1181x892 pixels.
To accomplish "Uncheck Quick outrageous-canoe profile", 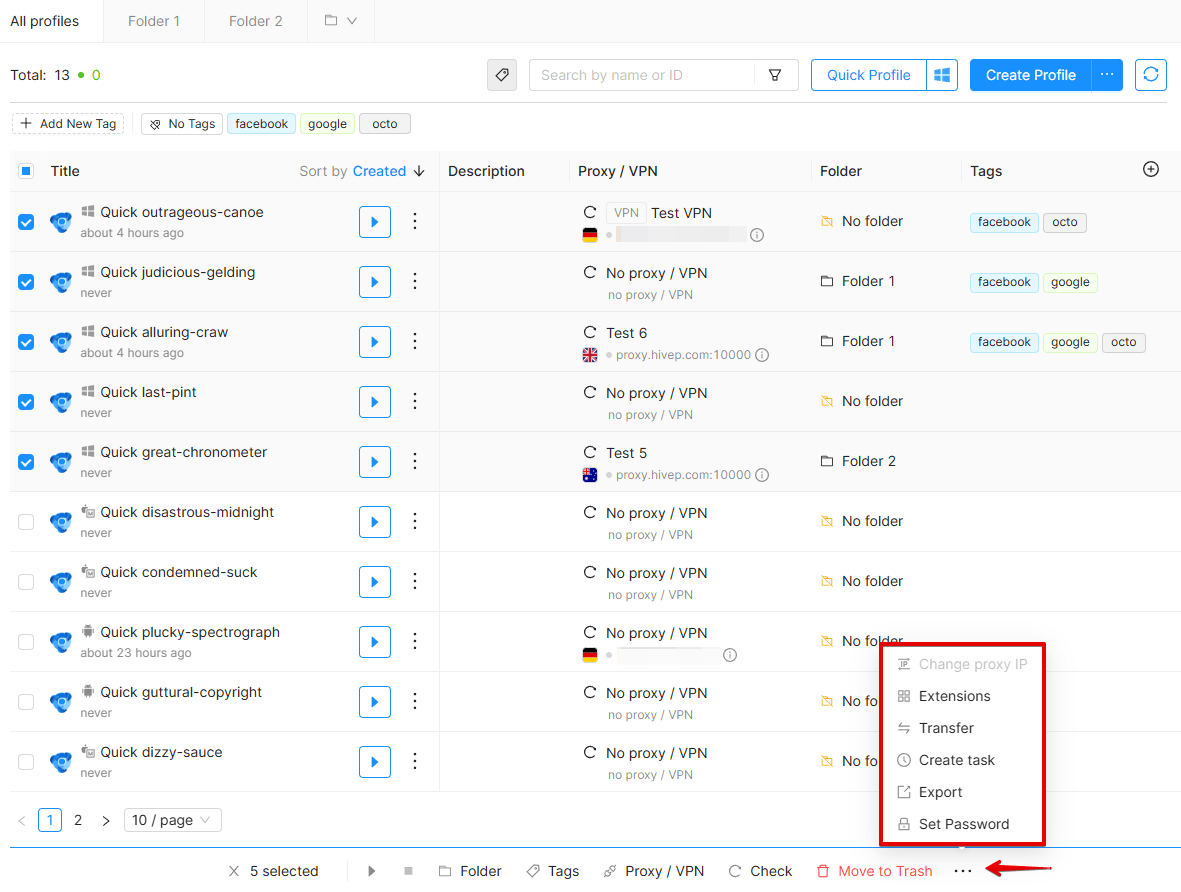I will [x=26, y=222].
